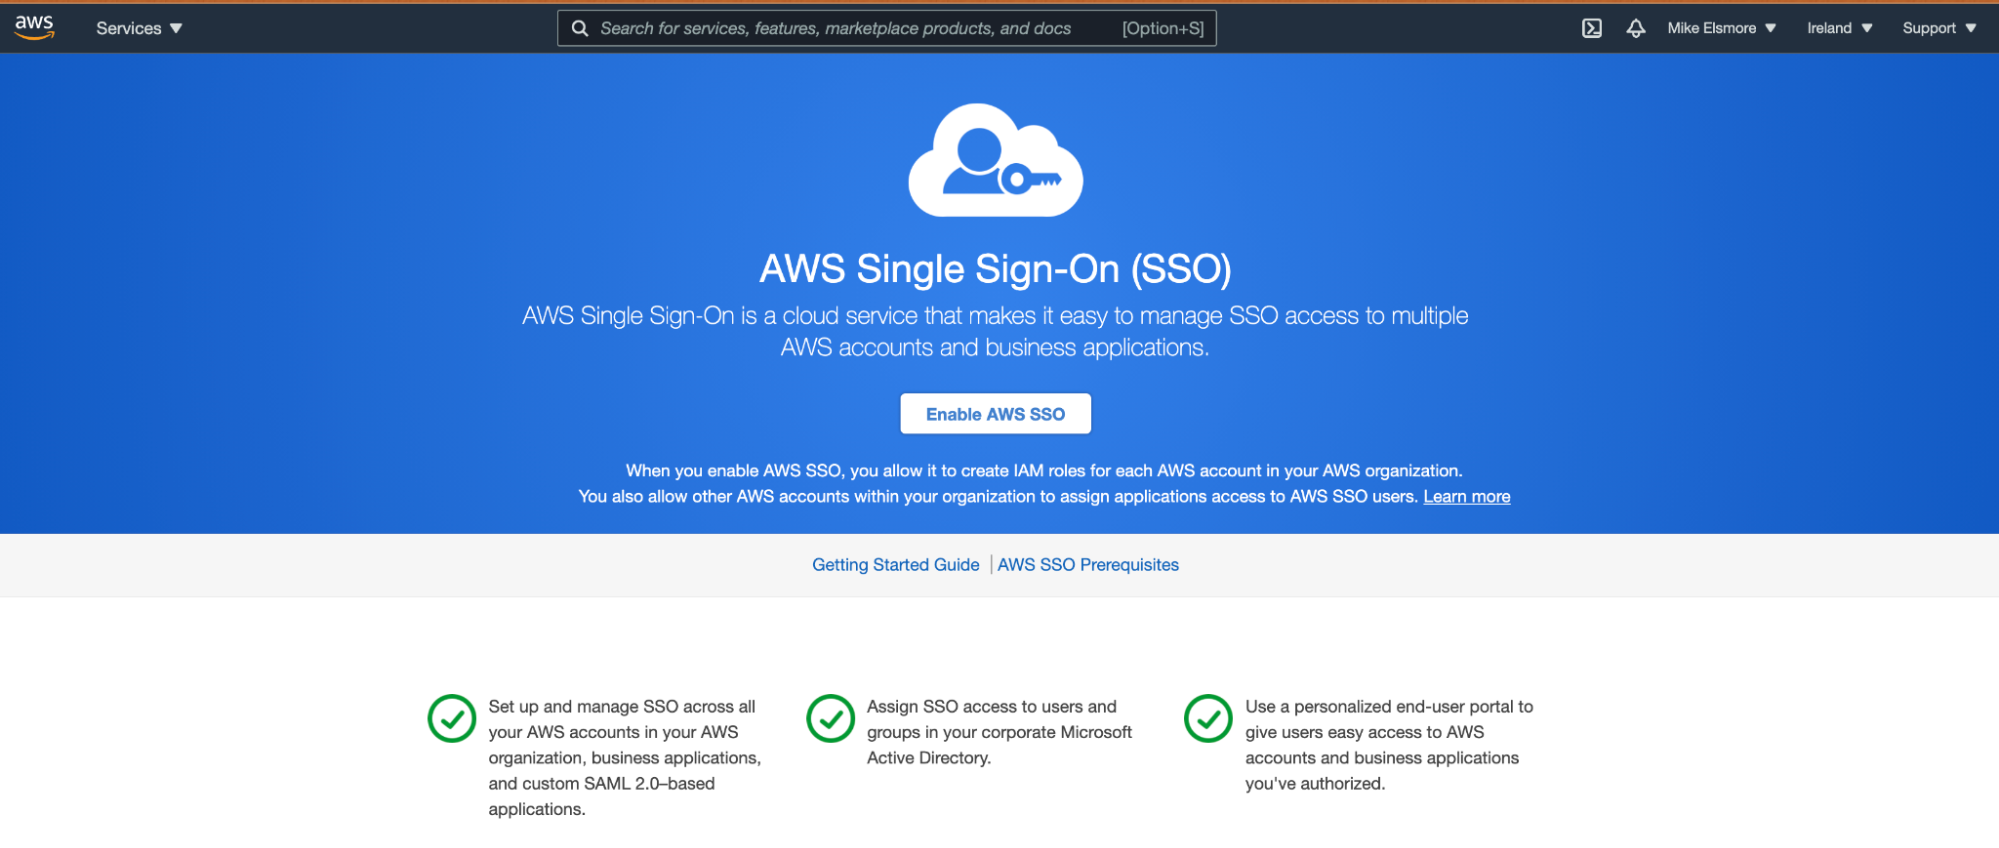The height and width of the screenshot is (848, 1999).
Task: Open AWS SSO Prerequisites
Action: (1087, 564)
